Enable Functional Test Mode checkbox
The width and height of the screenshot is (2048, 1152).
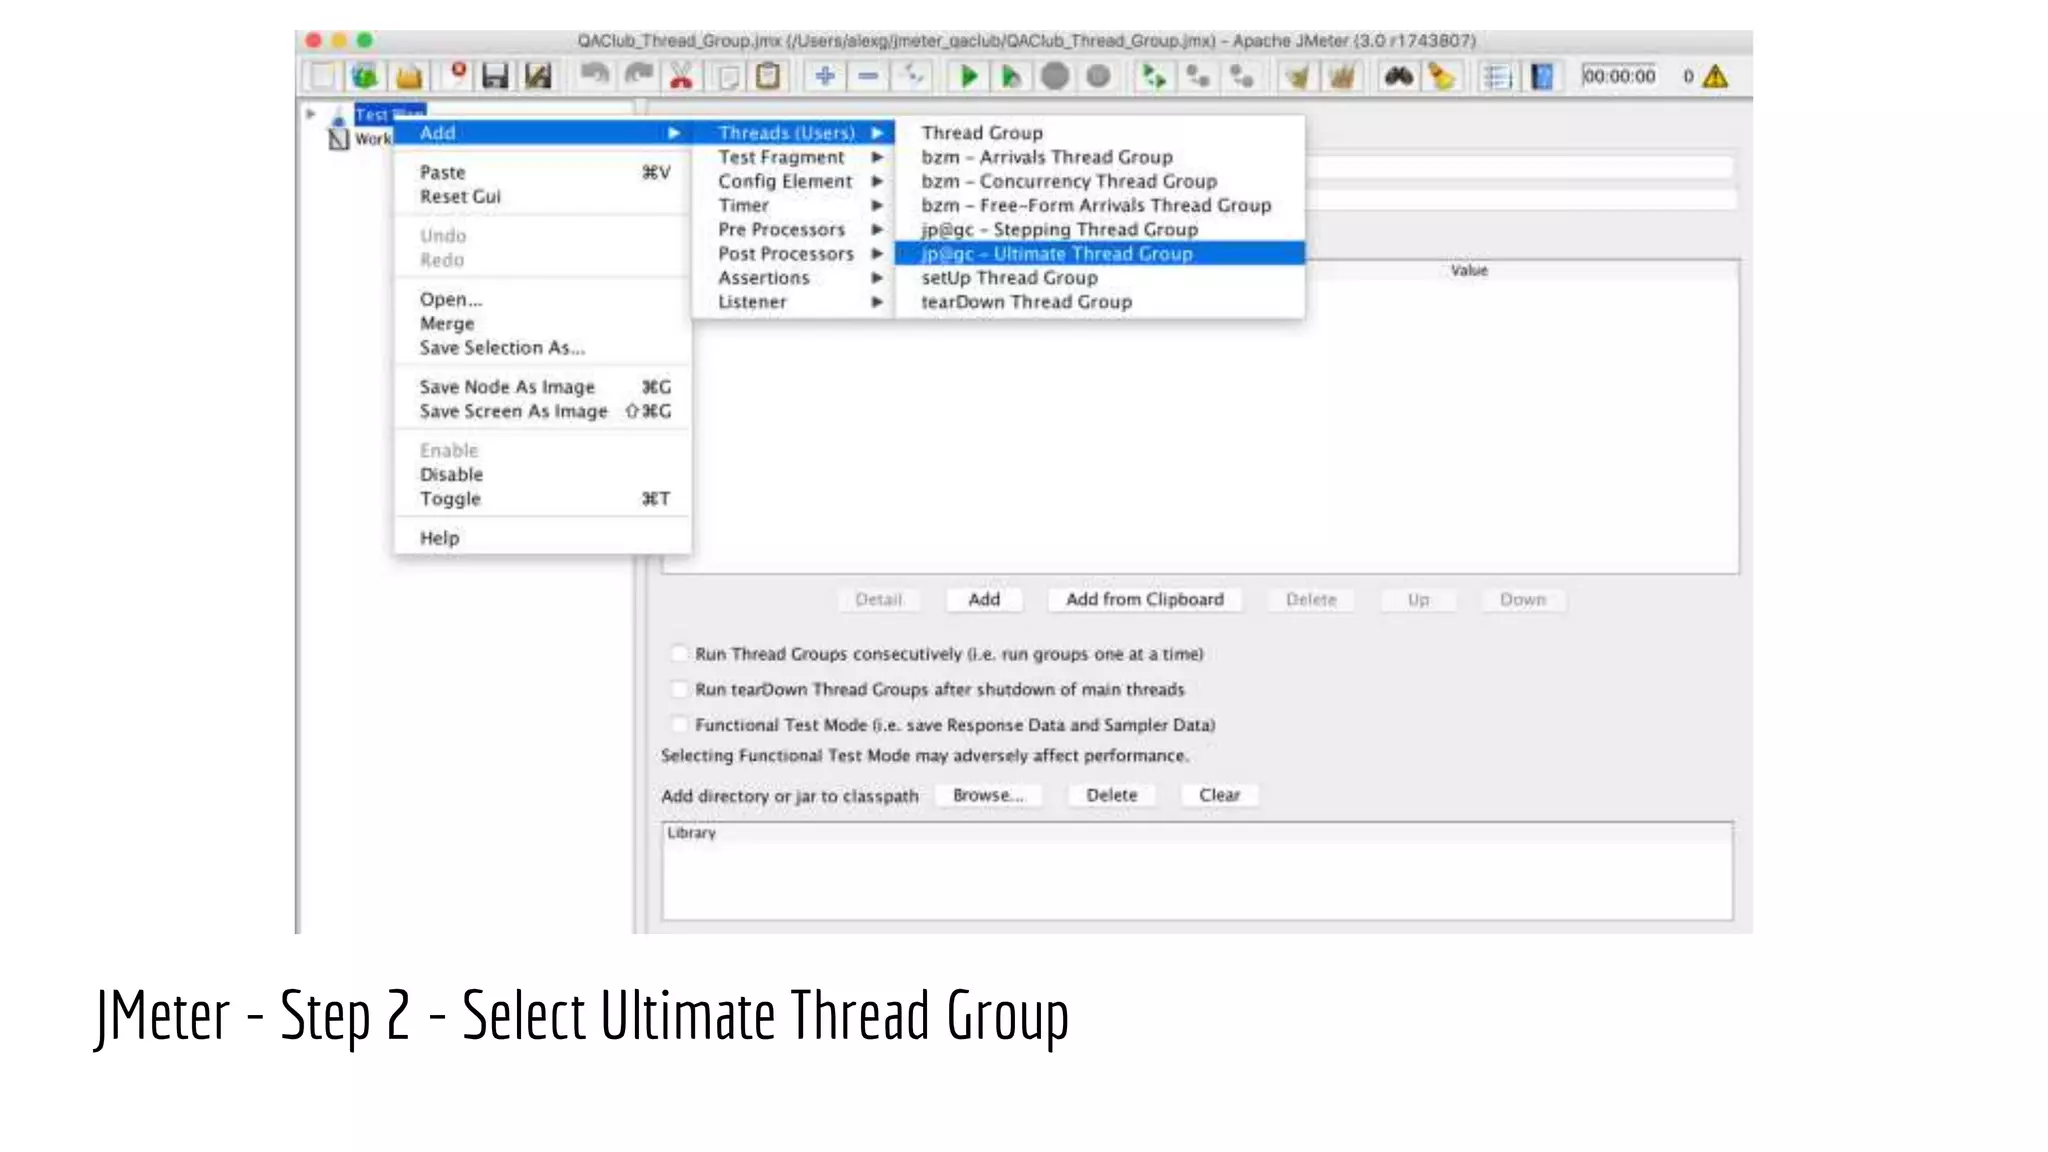[x=680, y=724]
